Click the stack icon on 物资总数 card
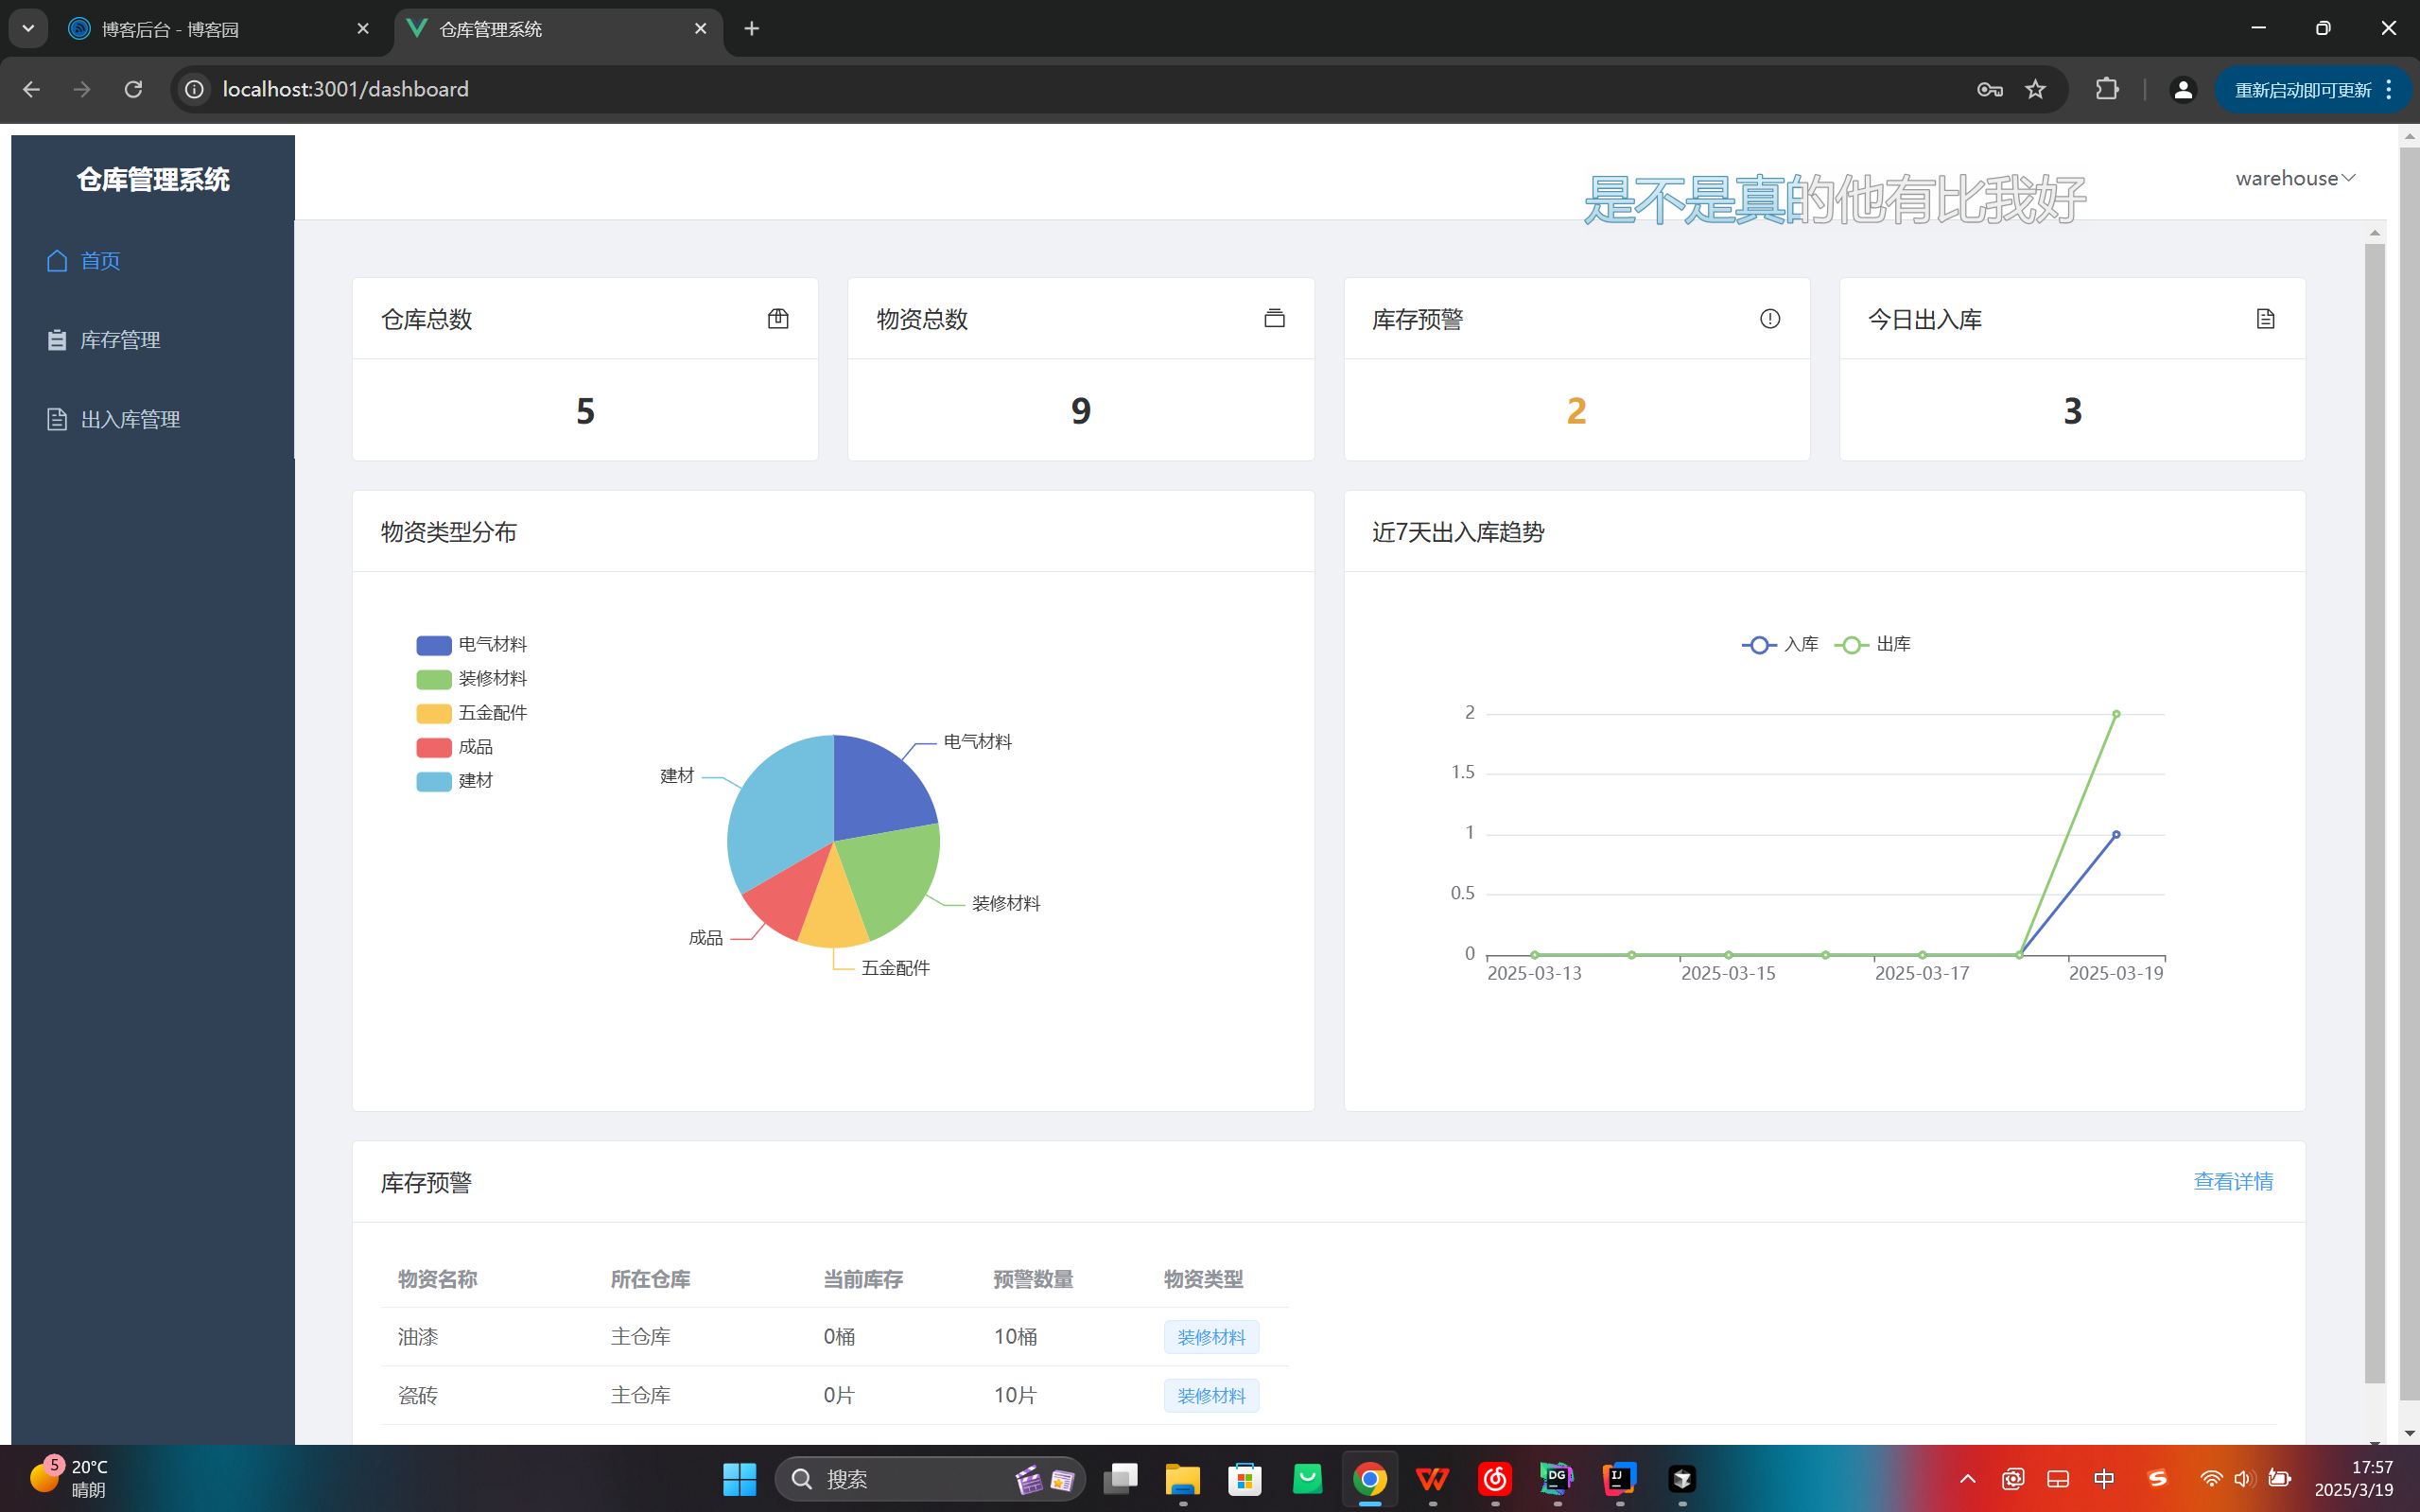Screen dimensions: 2420x1512 [x=1274, y=319]
